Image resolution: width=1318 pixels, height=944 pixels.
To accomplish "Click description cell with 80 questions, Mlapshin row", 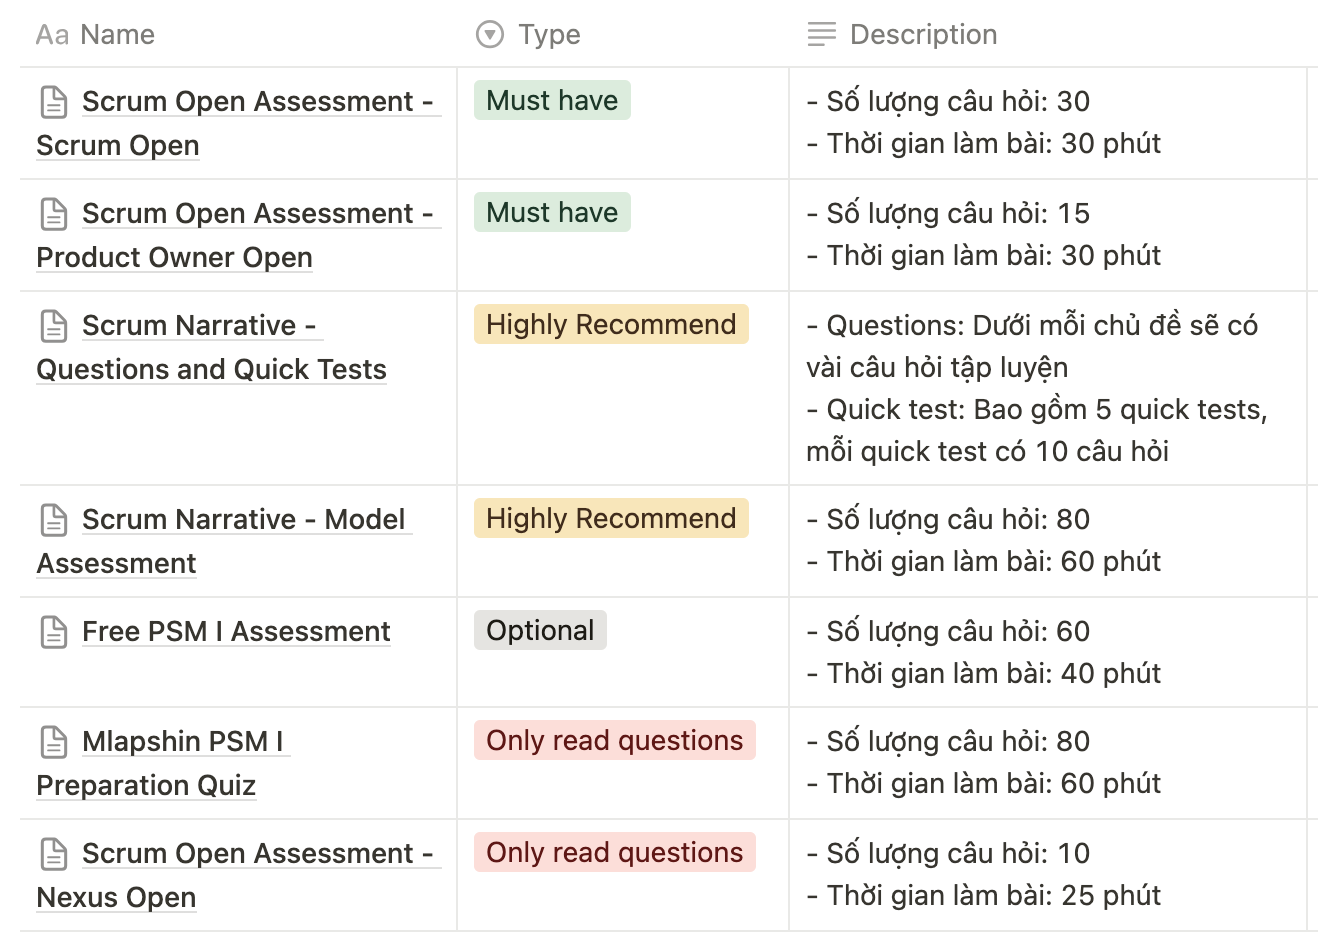I will point(1047,763).
